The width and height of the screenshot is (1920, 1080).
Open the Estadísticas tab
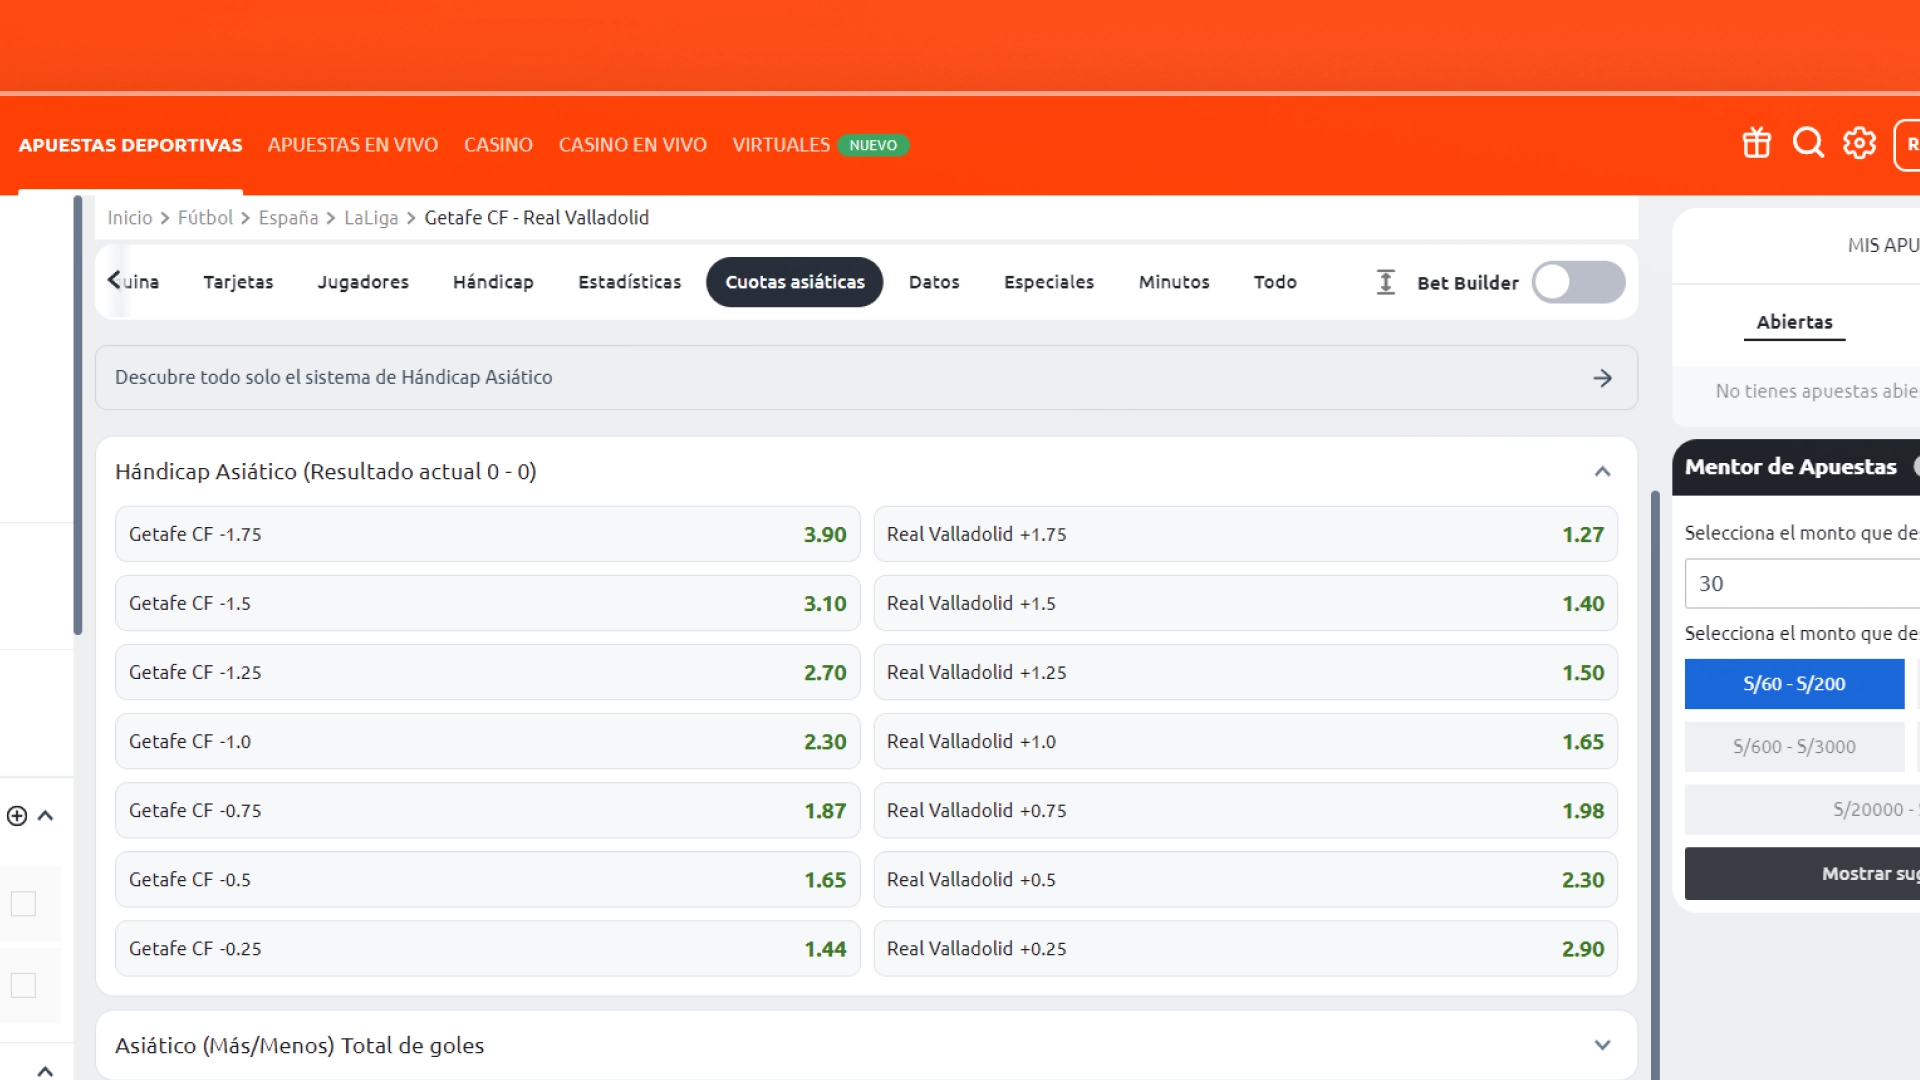[629, 282]
